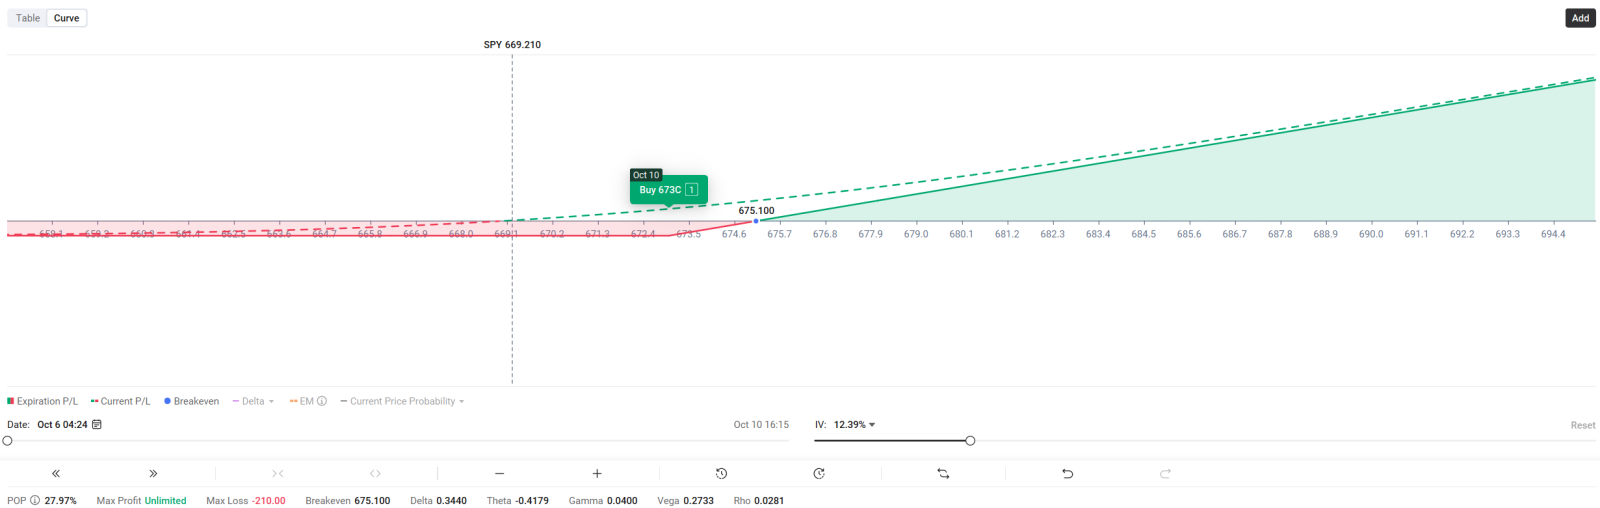The width and height of the screenshot is (1600, 508).
Task: Click the swap arrows icon
Action: tap(943, 474)
